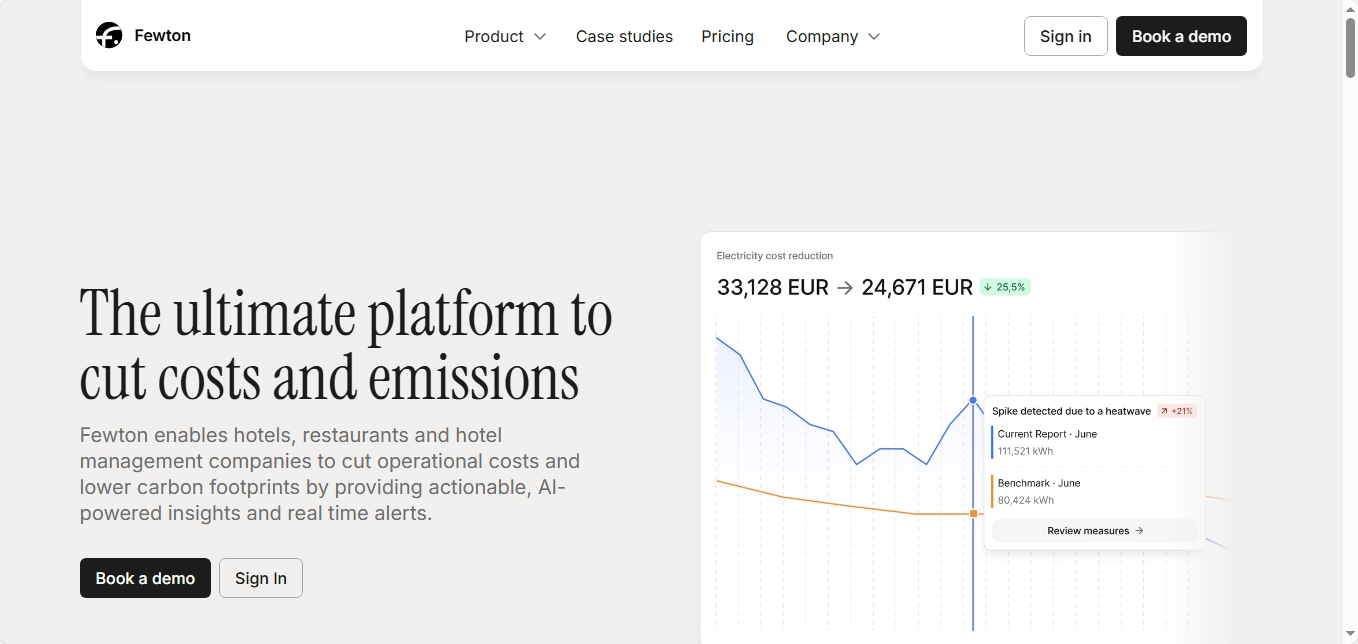Expand the Product dropdown chevron
1358x644 pixels.
coord(540,37)
